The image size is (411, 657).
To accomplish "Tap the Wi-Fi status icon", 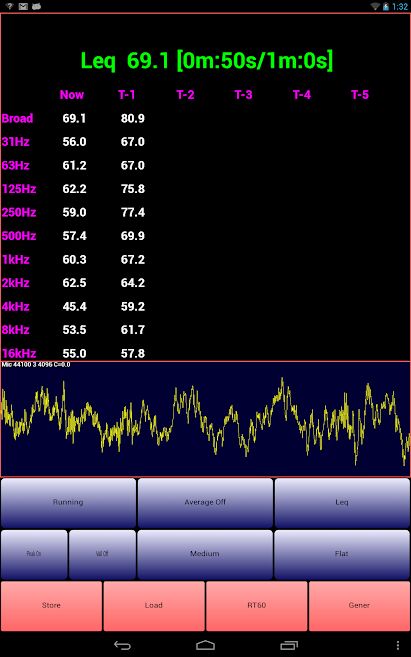I will 375,6.
